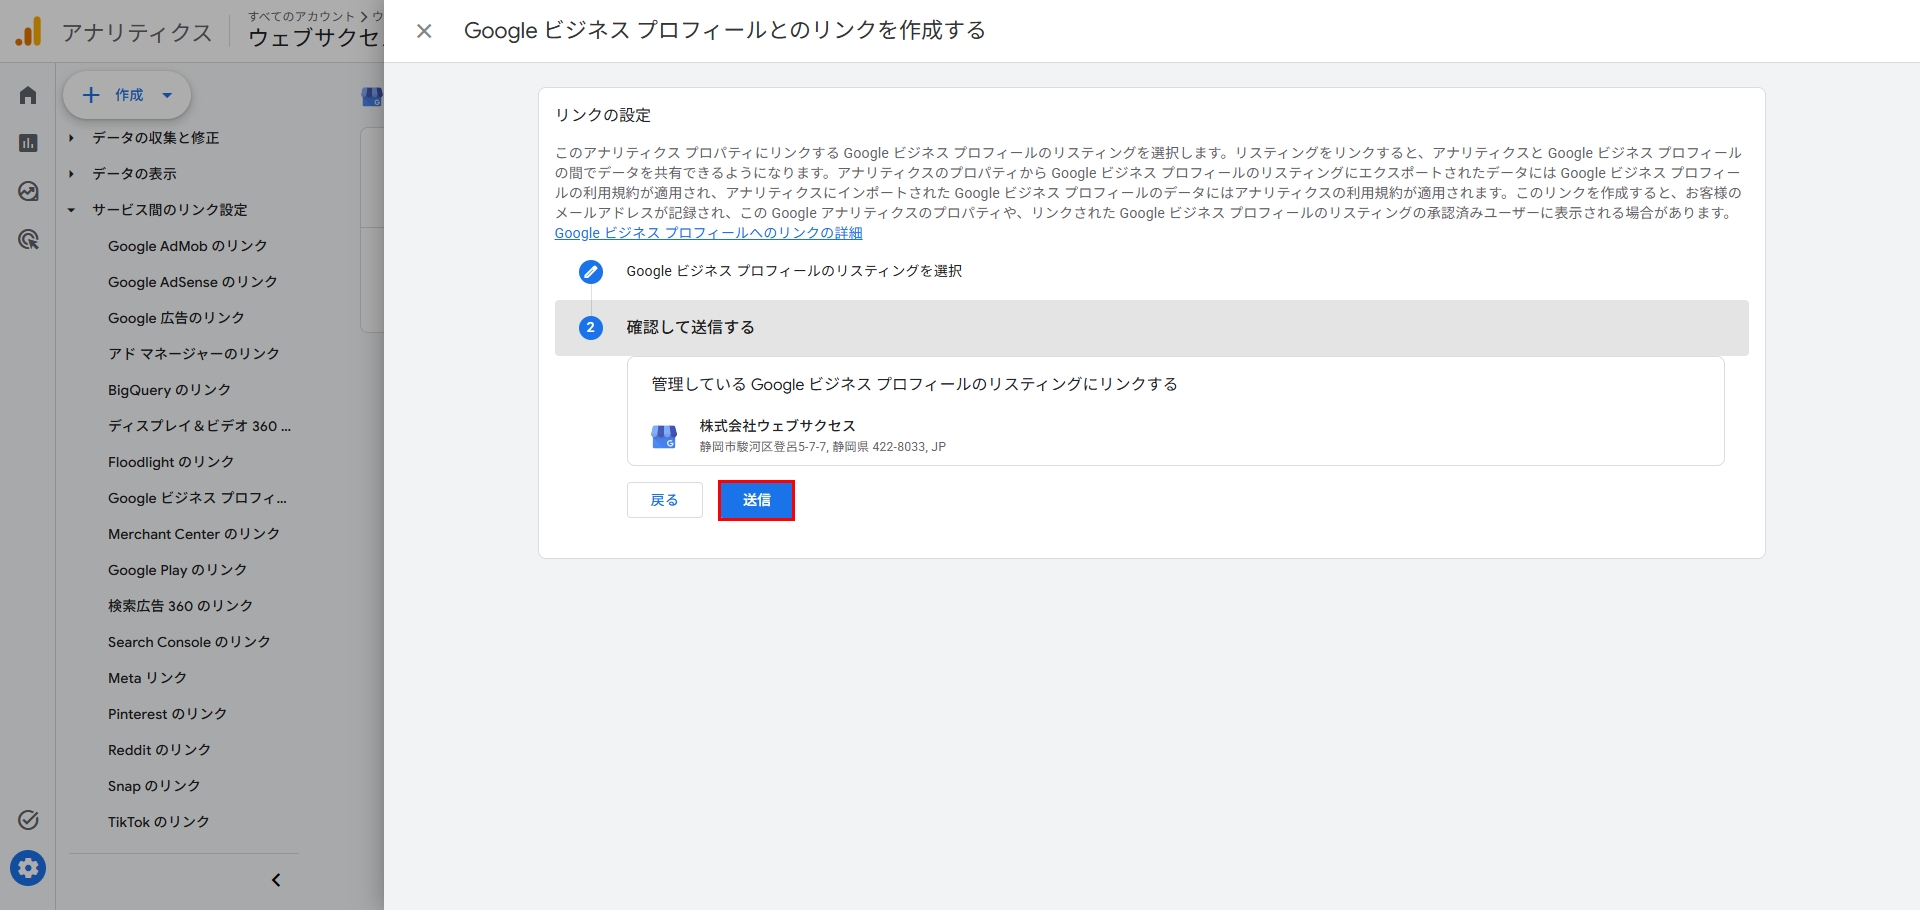Click the 送信 submit button
This screenshot has height=910, width=1920.
(x=756, y=500)
